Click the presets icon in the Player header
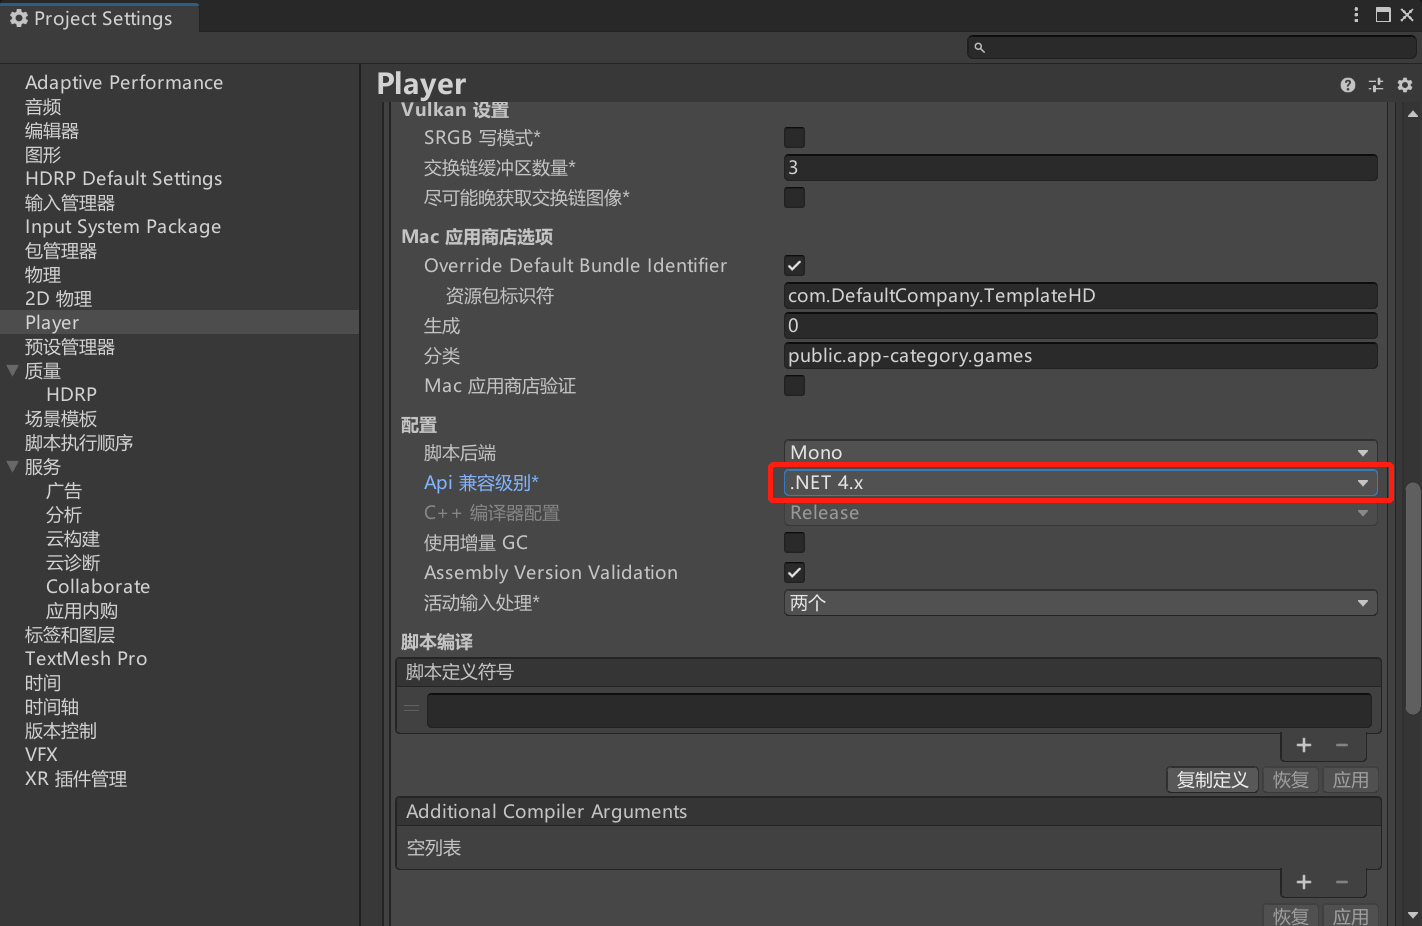The width and height of the screenshot is (1422, 926). point(1376,85)
